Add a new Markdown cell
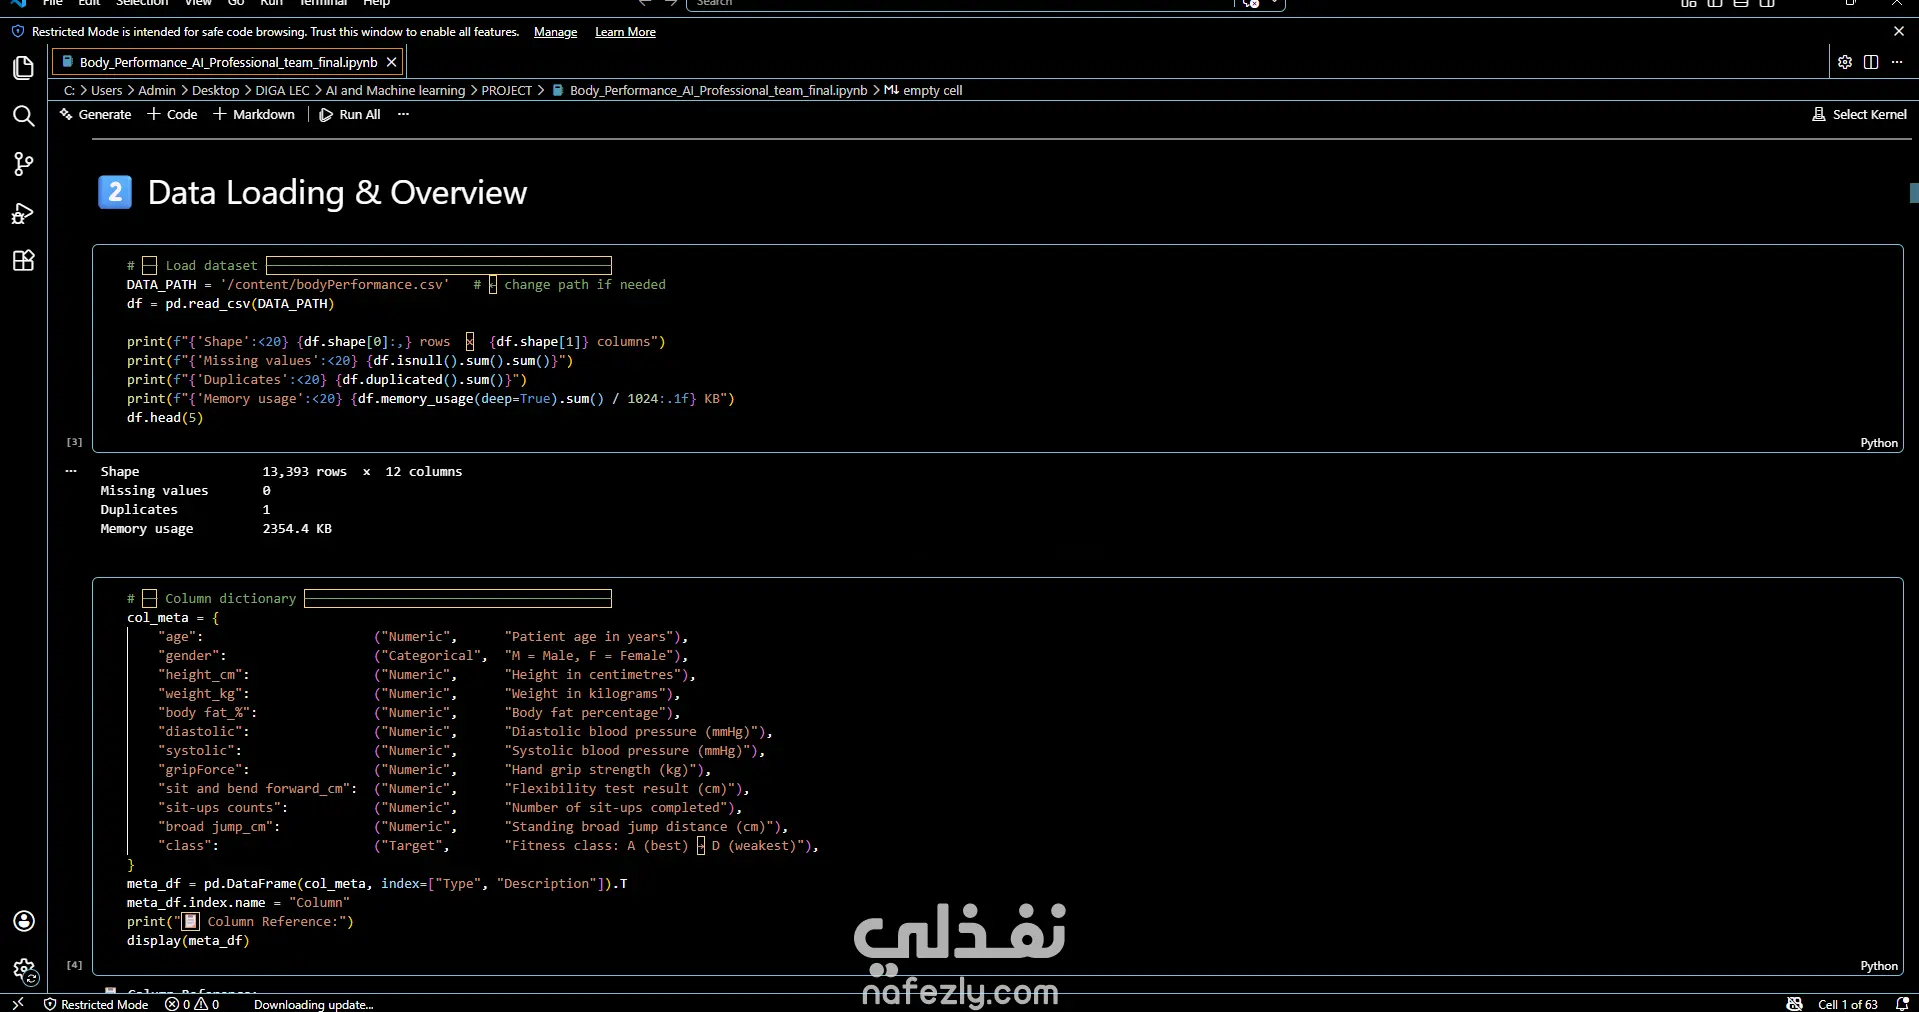 [x=254, y=114]
